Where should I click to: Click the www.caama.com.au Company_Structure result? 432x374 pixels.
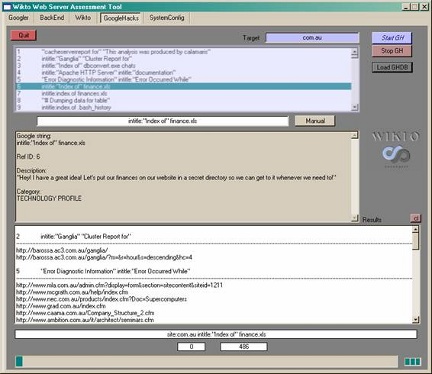[x=85, y=313]
